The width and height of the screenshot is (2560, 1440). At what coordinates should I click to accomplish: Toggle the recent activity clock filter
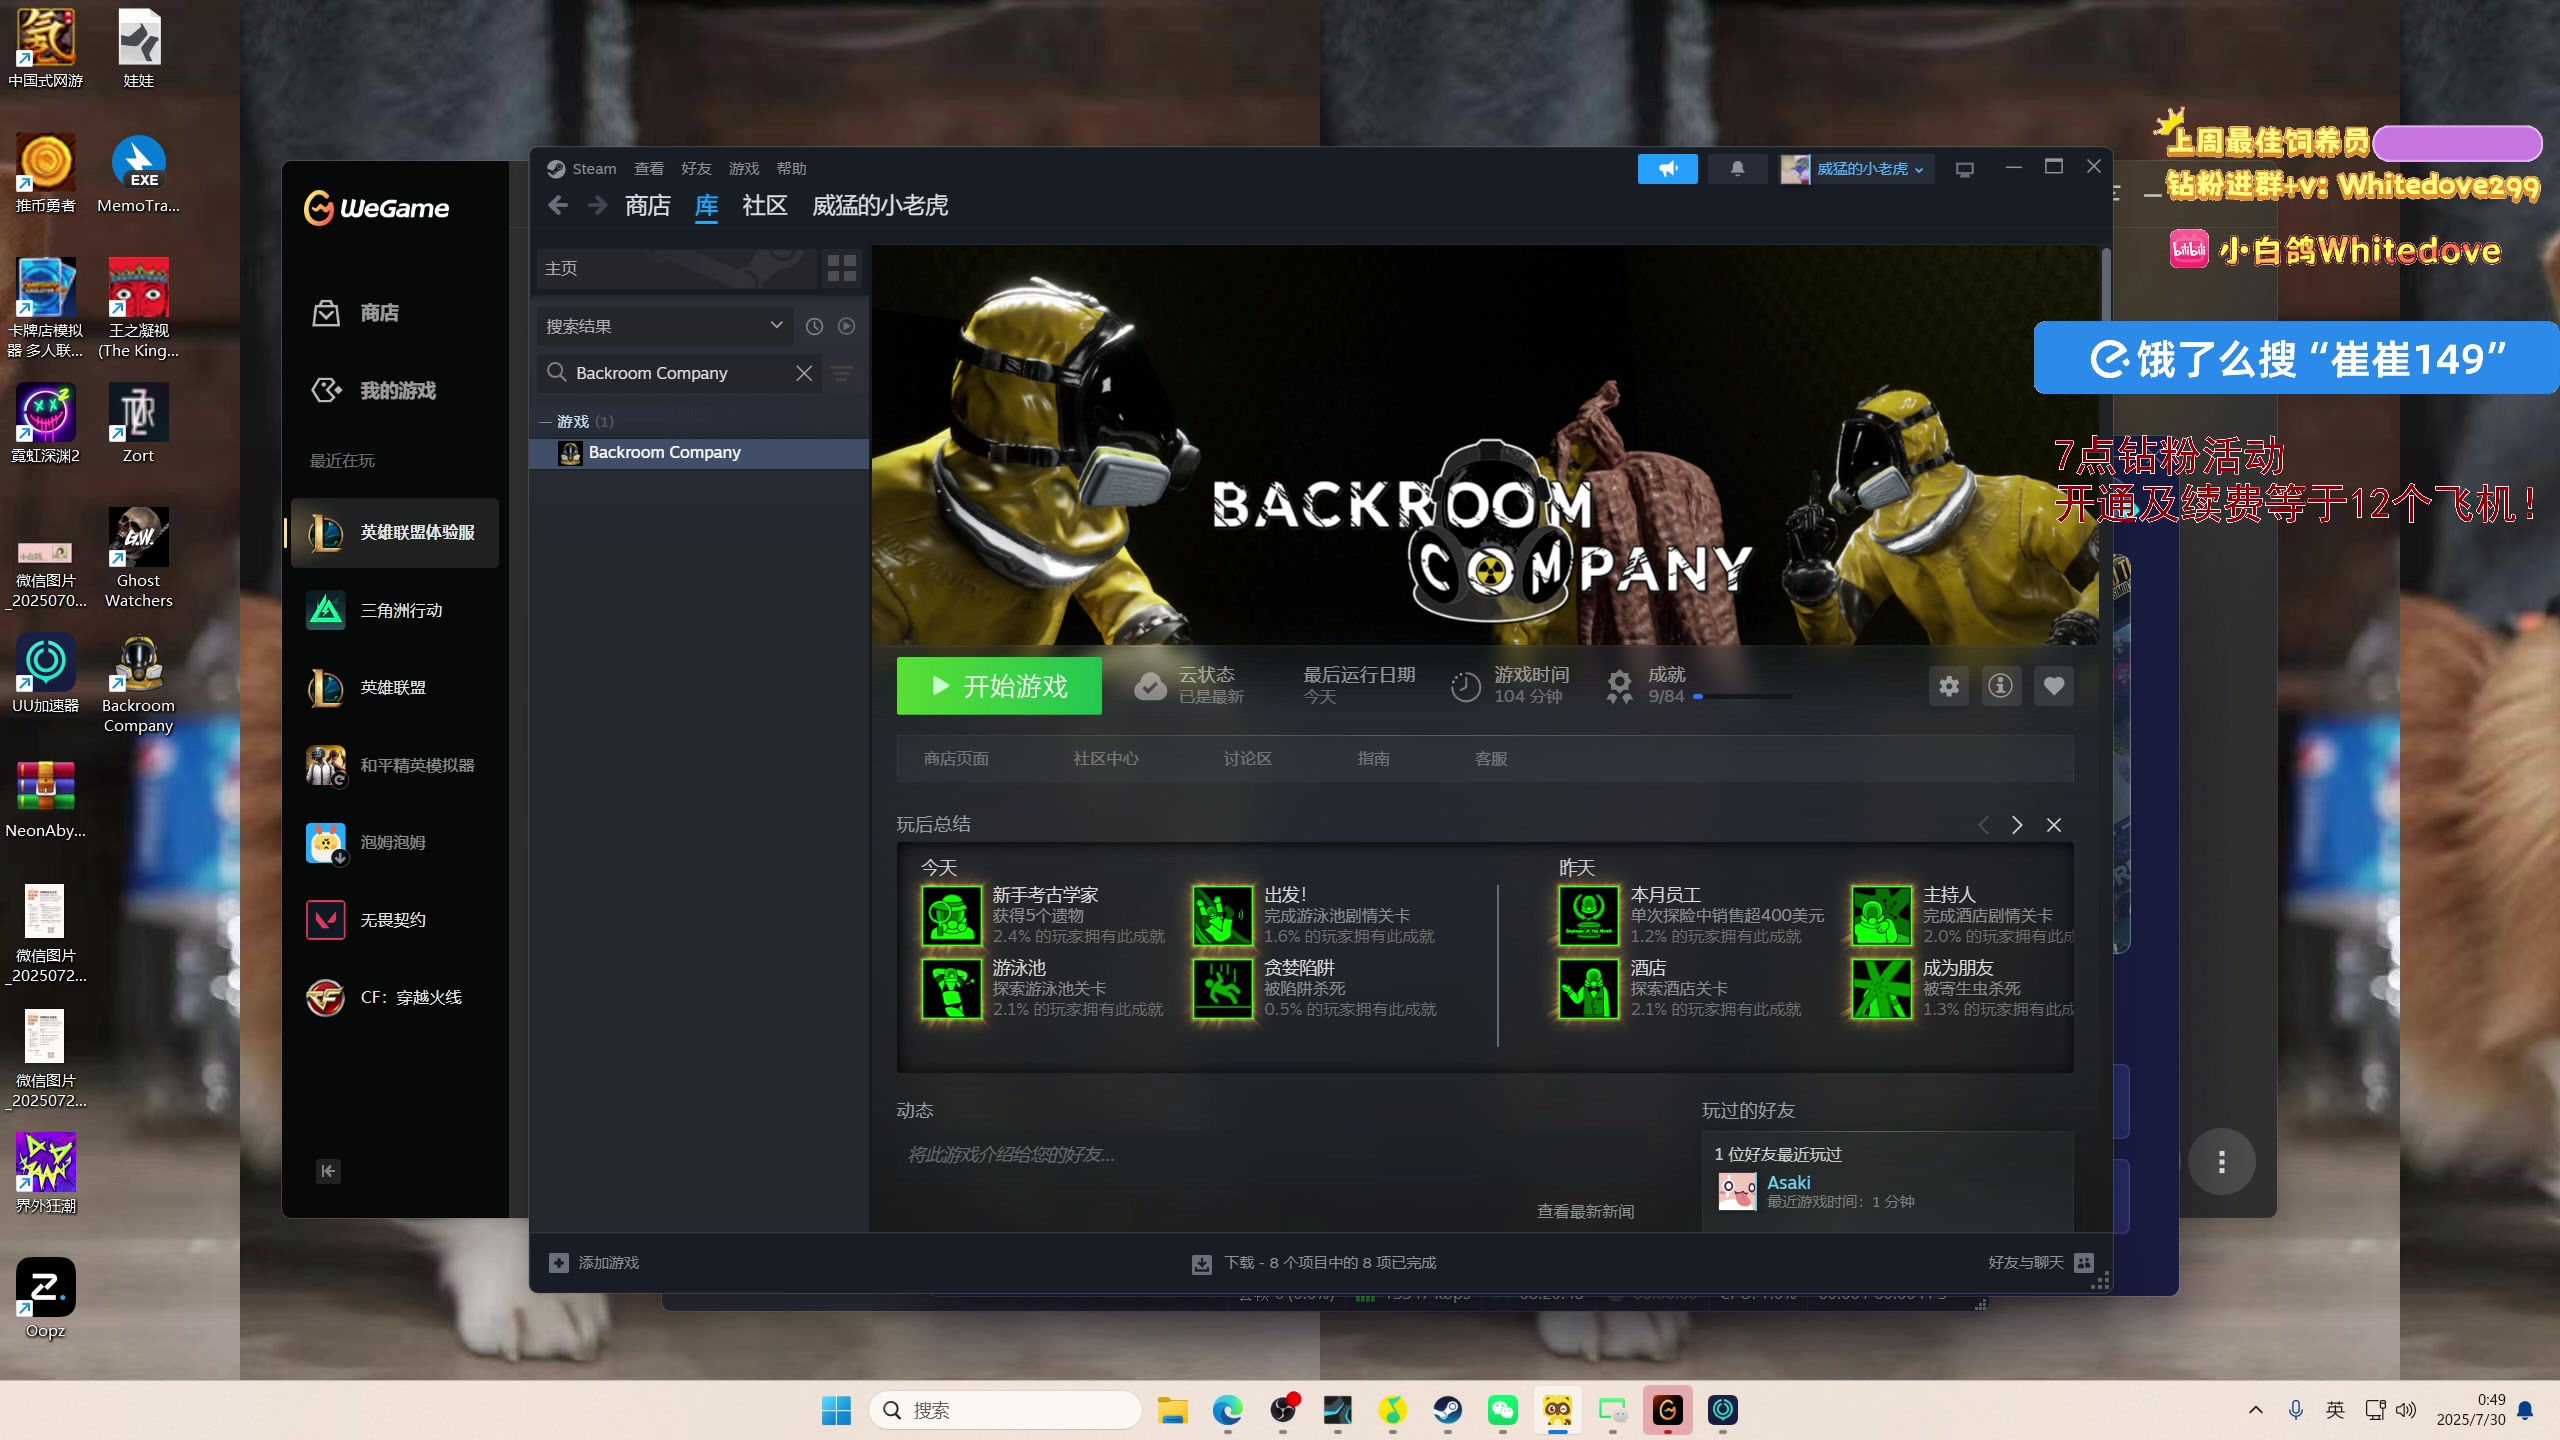click(x=814, y=326)
